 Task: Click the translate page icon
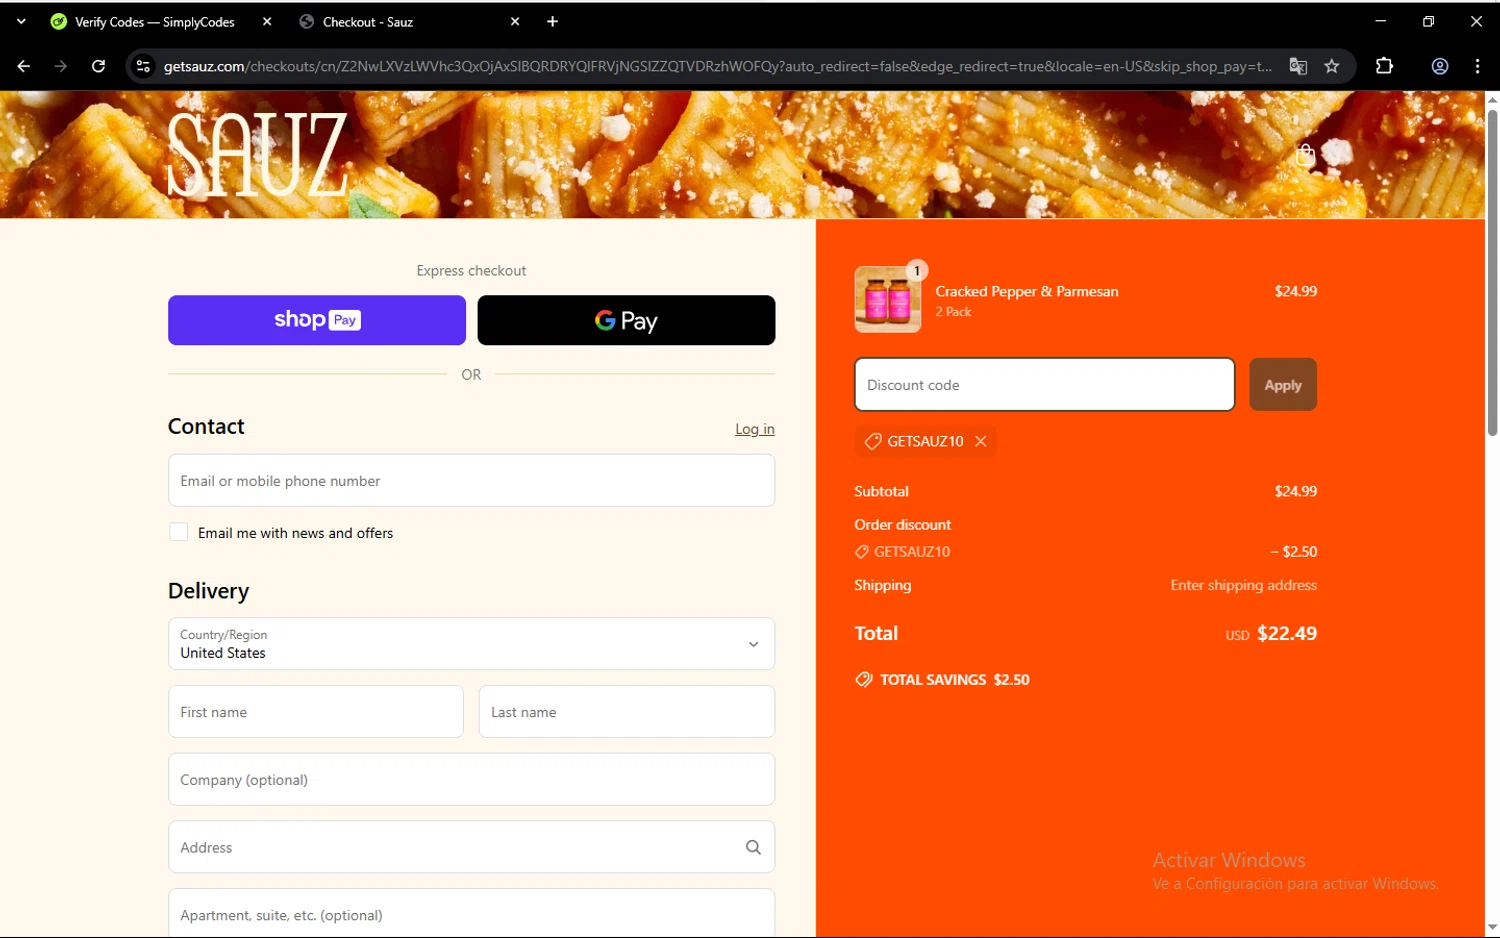[x=1298, y=66]
